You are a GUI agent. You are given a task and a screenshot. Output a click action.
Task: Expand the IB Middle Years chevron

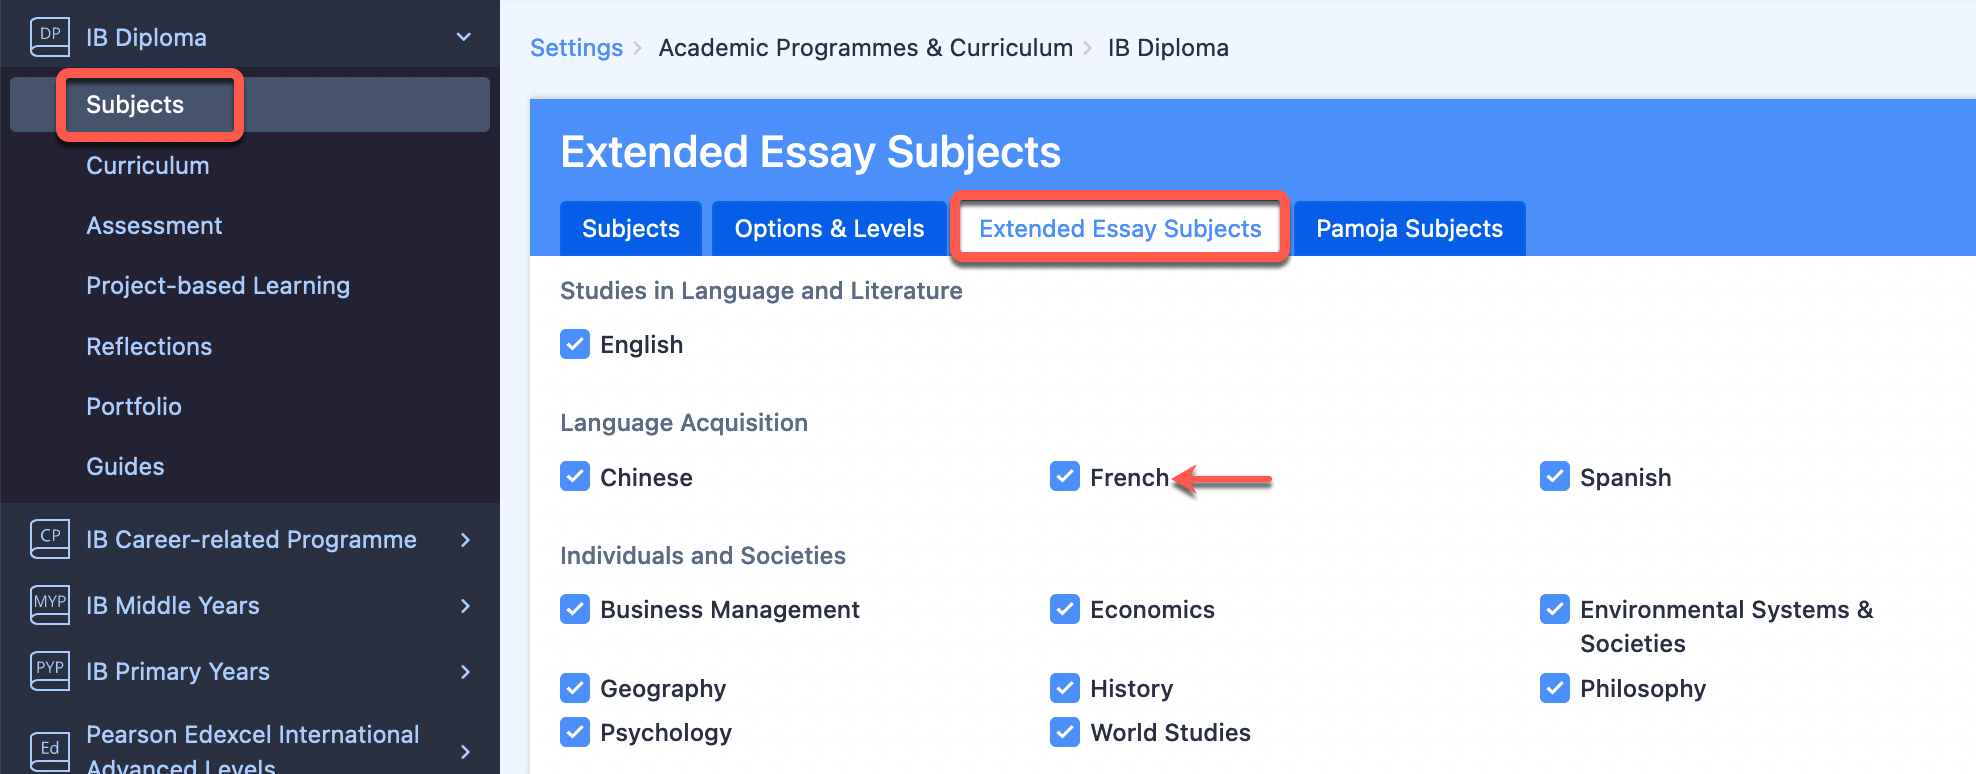click(x=465, y=606)
